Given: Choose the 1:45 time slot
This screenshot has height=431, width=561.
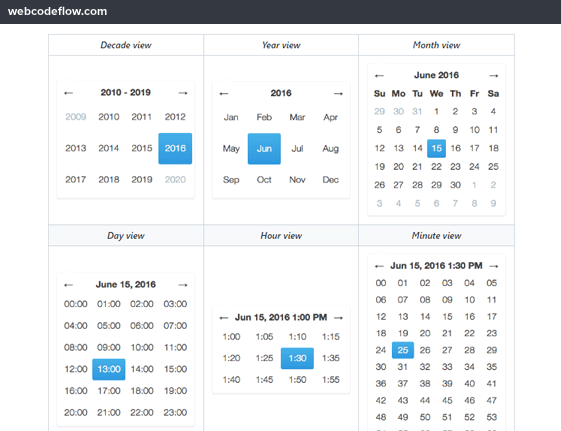Looking at the screenshot, I should [264, 380].
